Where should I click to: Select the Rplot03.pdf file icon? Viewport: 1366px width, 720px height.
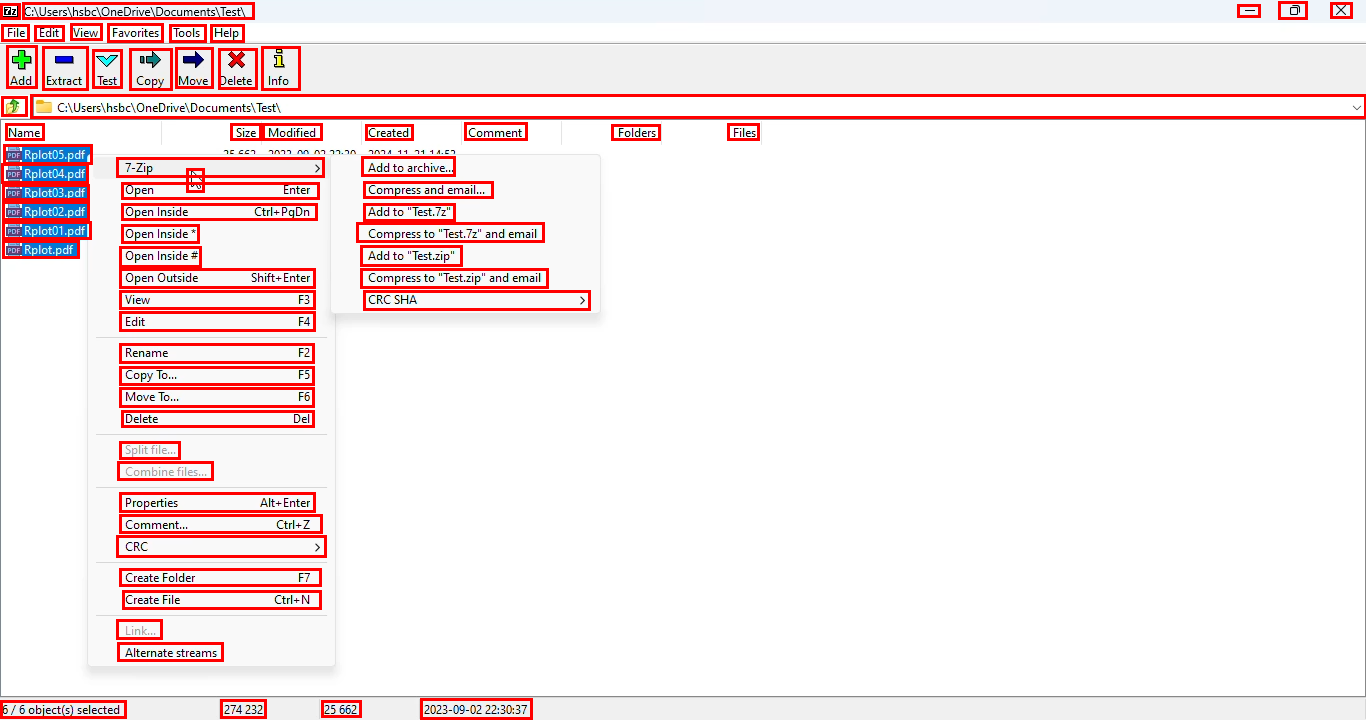pyautogui.click(x=13, y=193)
